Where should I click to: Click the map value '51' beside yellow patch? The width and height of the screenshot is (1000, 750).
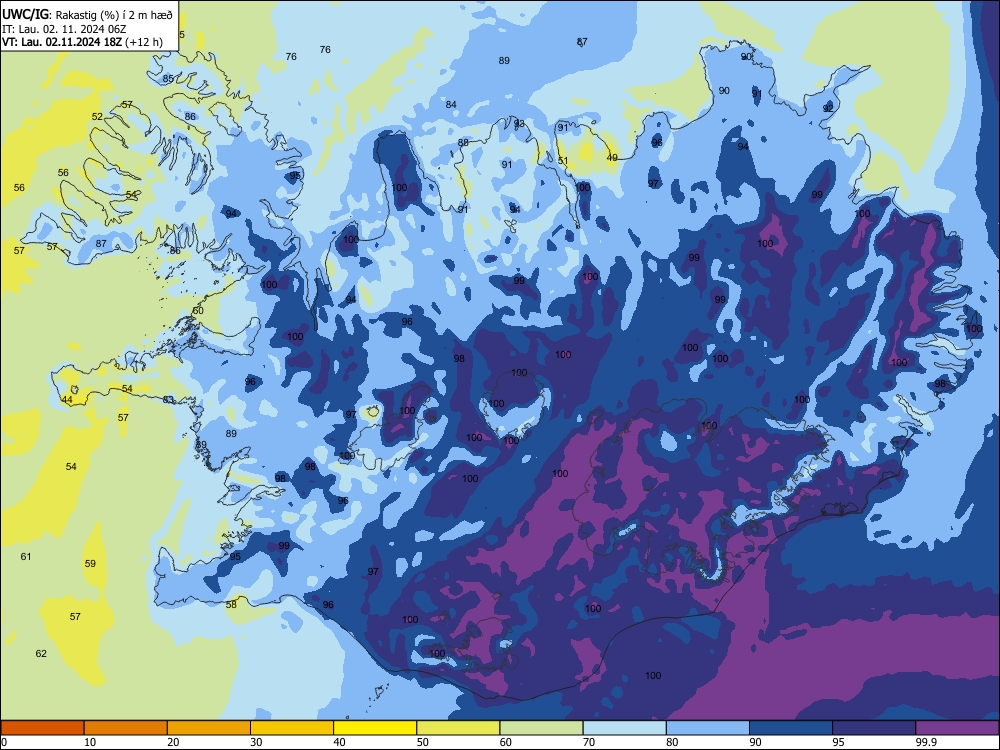point(562,161)
